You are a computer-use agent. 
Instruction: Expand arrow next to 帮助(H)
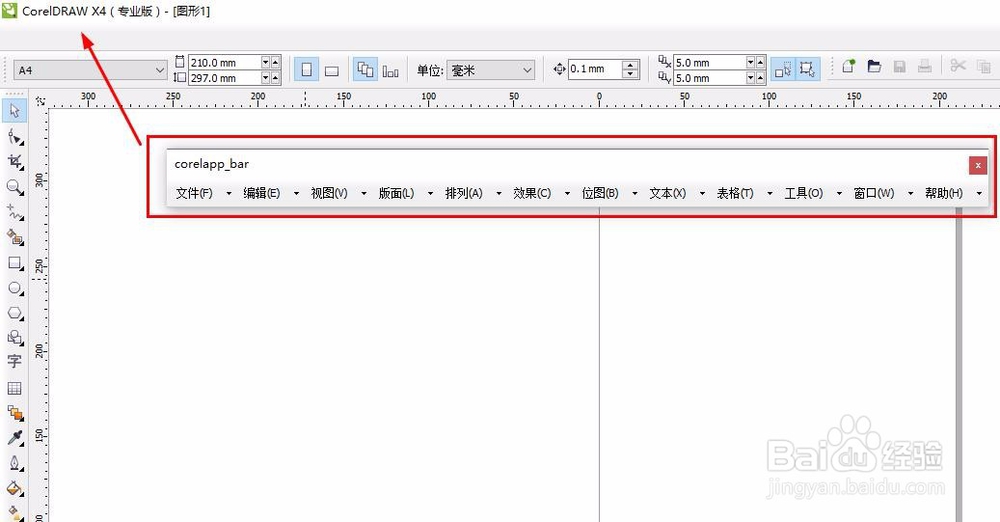pos(979,193)
